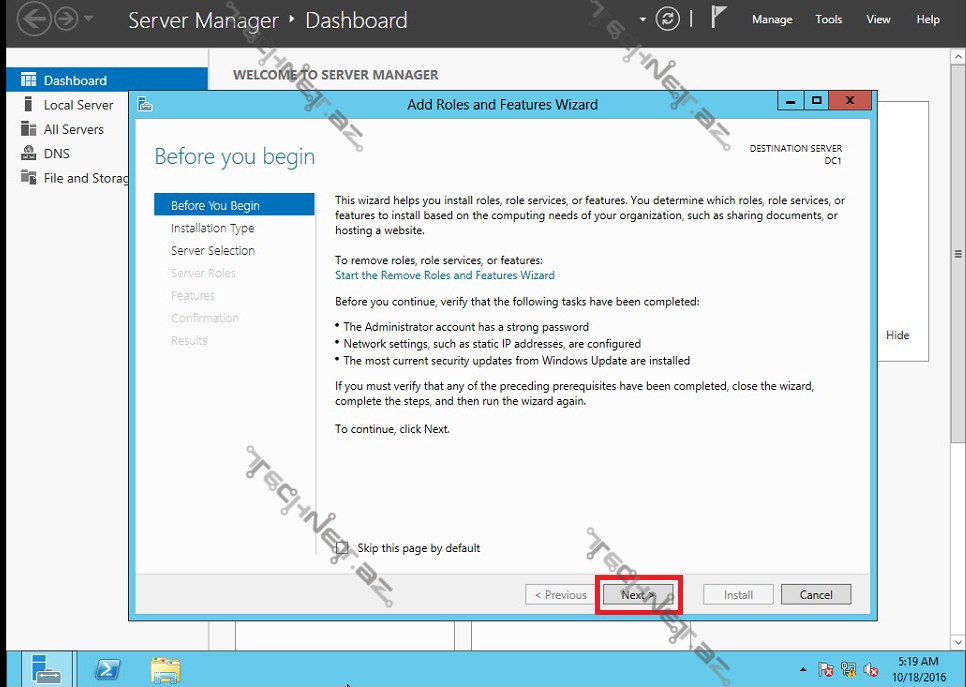966x687 pixels.
Task: Select the Local Server sidebar icon
Action: [28, 104]
